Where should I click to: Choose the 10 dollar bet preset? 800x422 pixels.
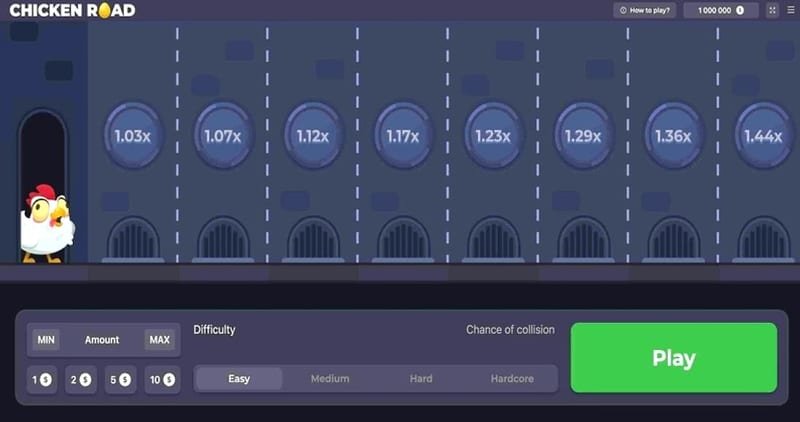pos(160,380)
